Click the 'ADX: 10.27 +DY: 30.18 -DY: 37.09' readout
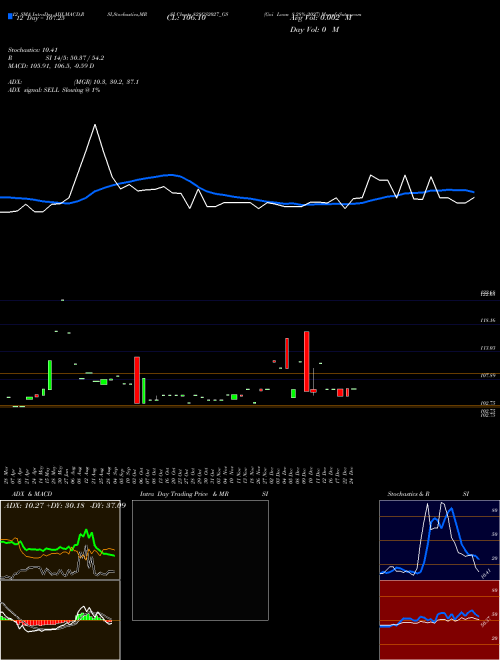 coord(65,506)
